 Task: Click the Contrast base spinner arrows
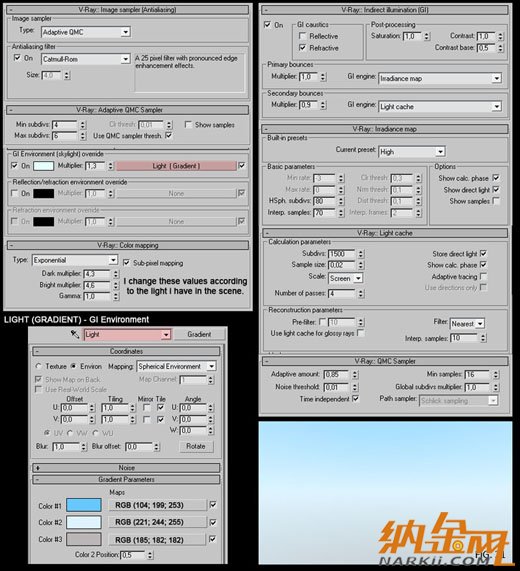(501, 48)
